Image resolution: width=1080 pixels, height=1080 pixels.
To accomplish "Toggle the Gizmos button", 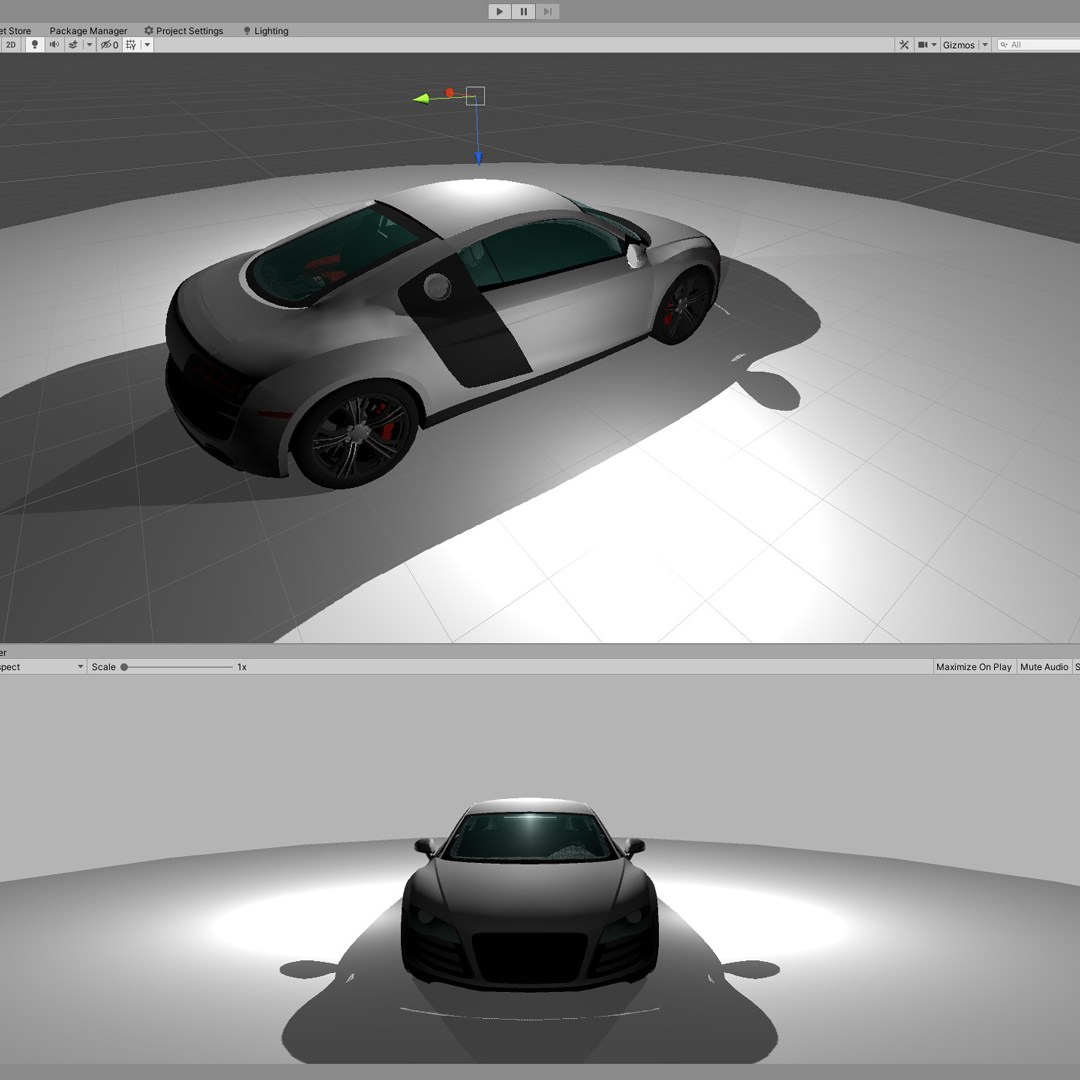I will pos(958,45).
